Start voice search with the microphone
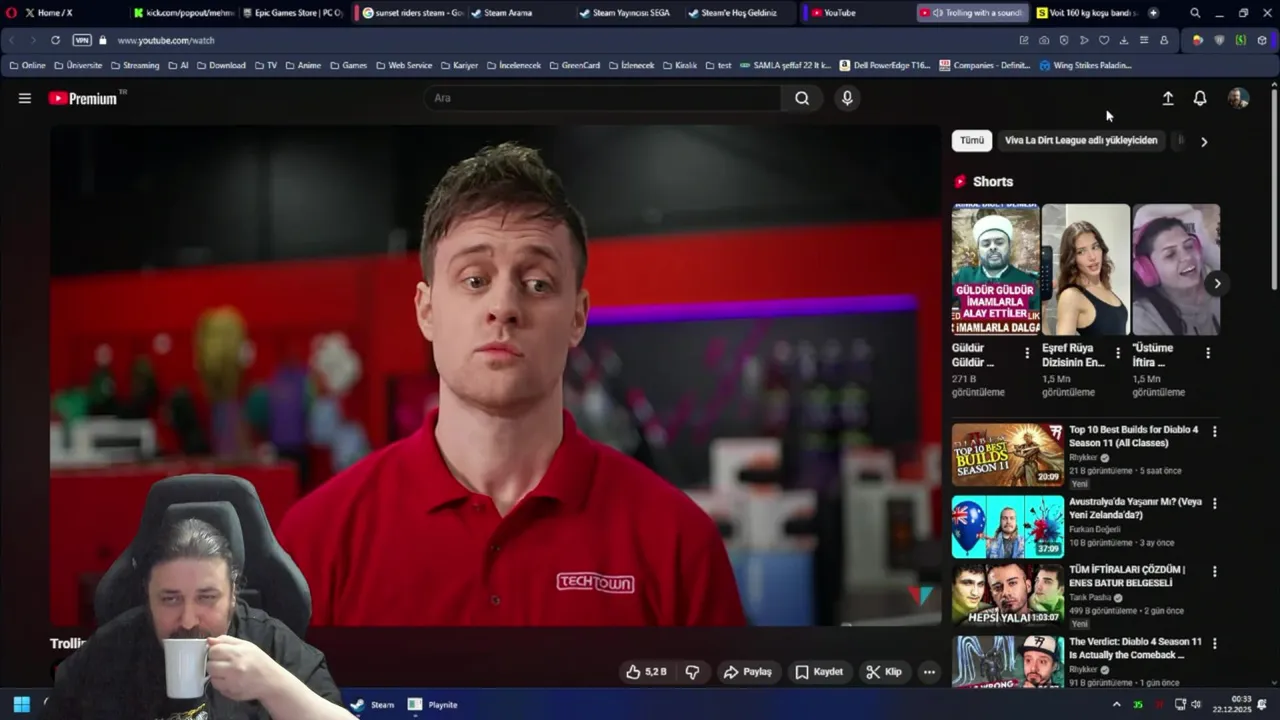The width and height of the screenshot is (1280, 720). click(847, 98)
